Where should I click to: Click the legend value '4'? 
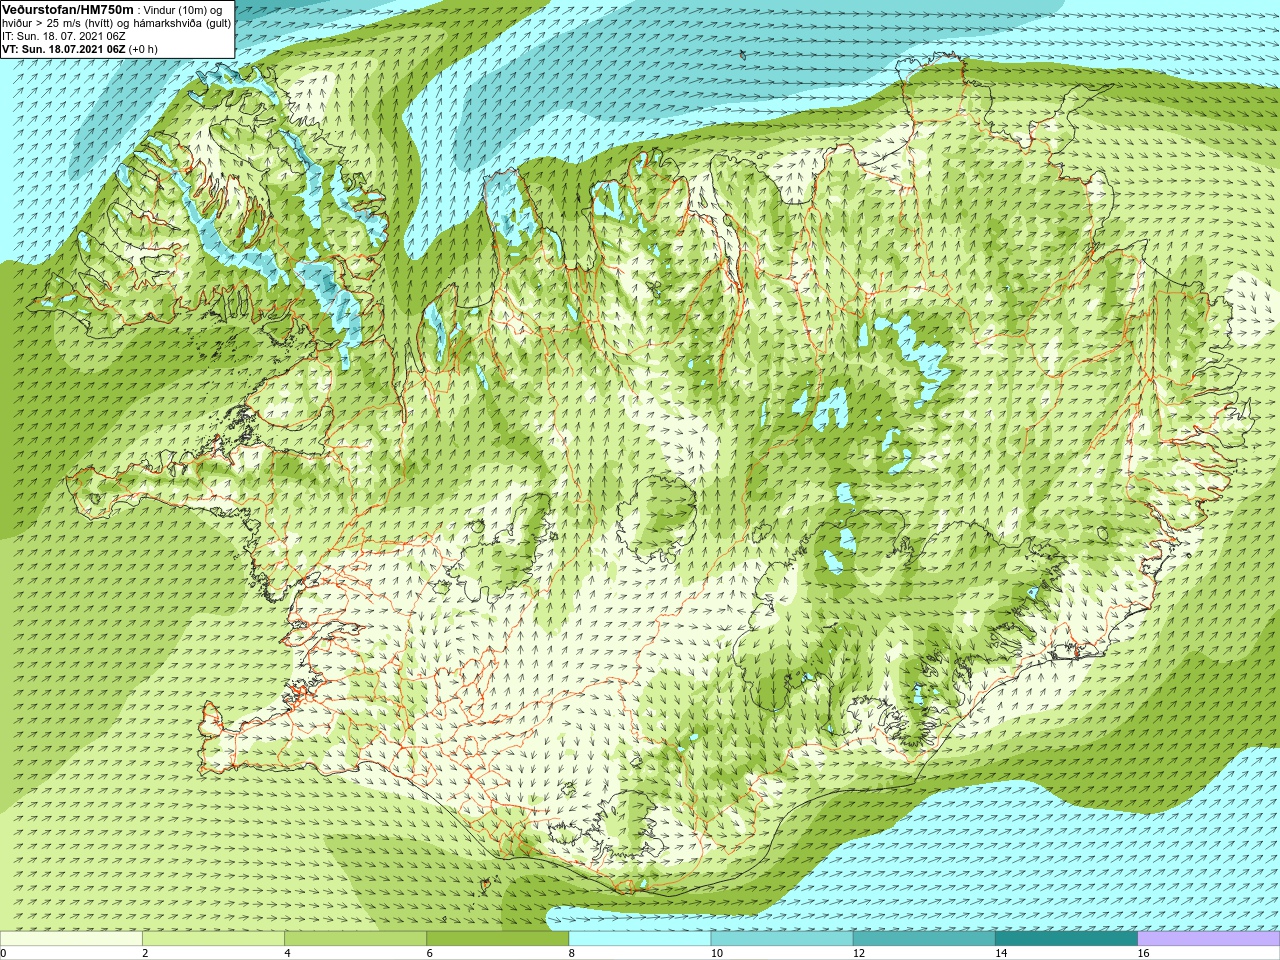pos(287,953)
